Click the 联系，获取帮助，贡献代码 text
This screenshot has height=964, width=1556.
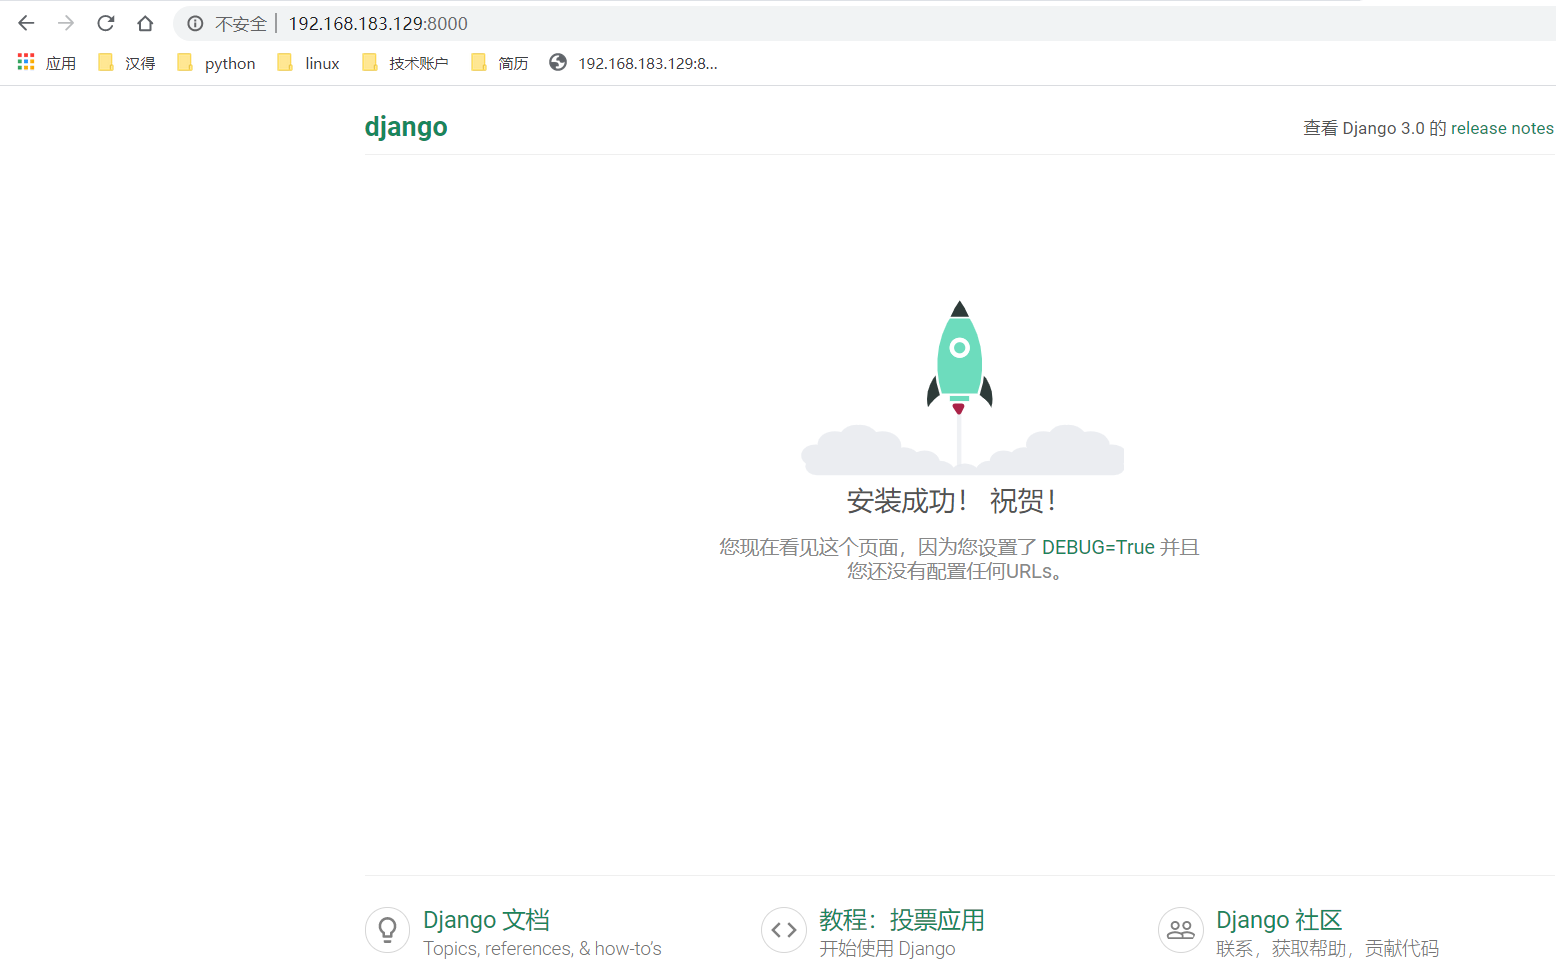click(x=1327, y=948)
